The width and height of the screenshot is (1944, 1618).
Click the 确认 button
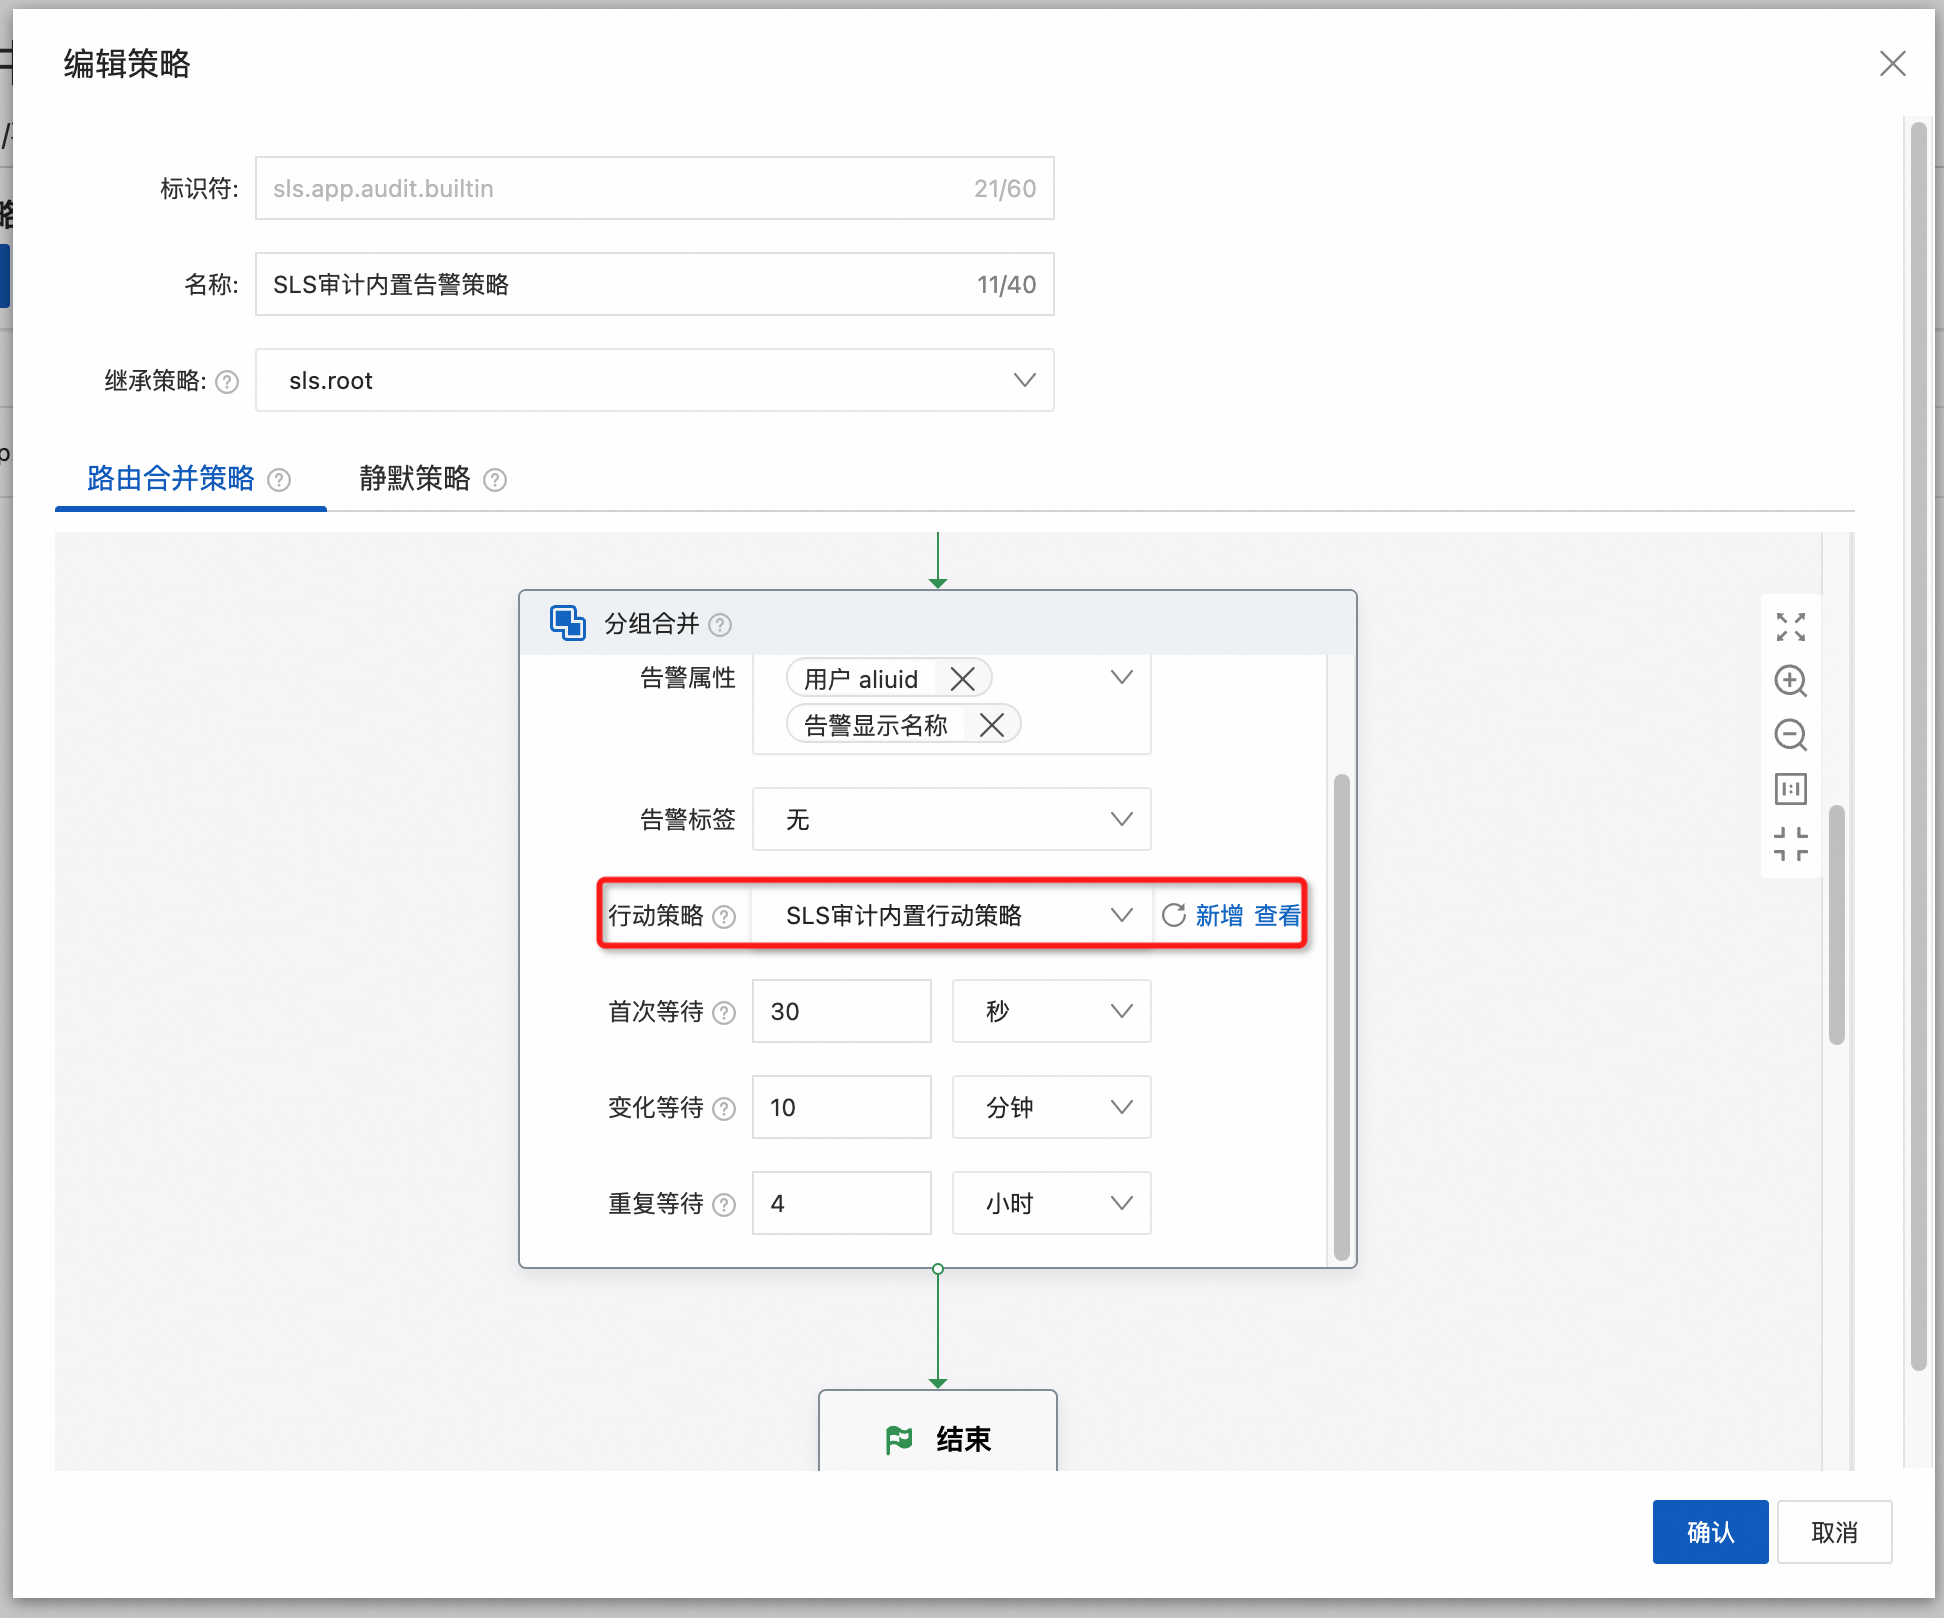pos(1710,1532)
